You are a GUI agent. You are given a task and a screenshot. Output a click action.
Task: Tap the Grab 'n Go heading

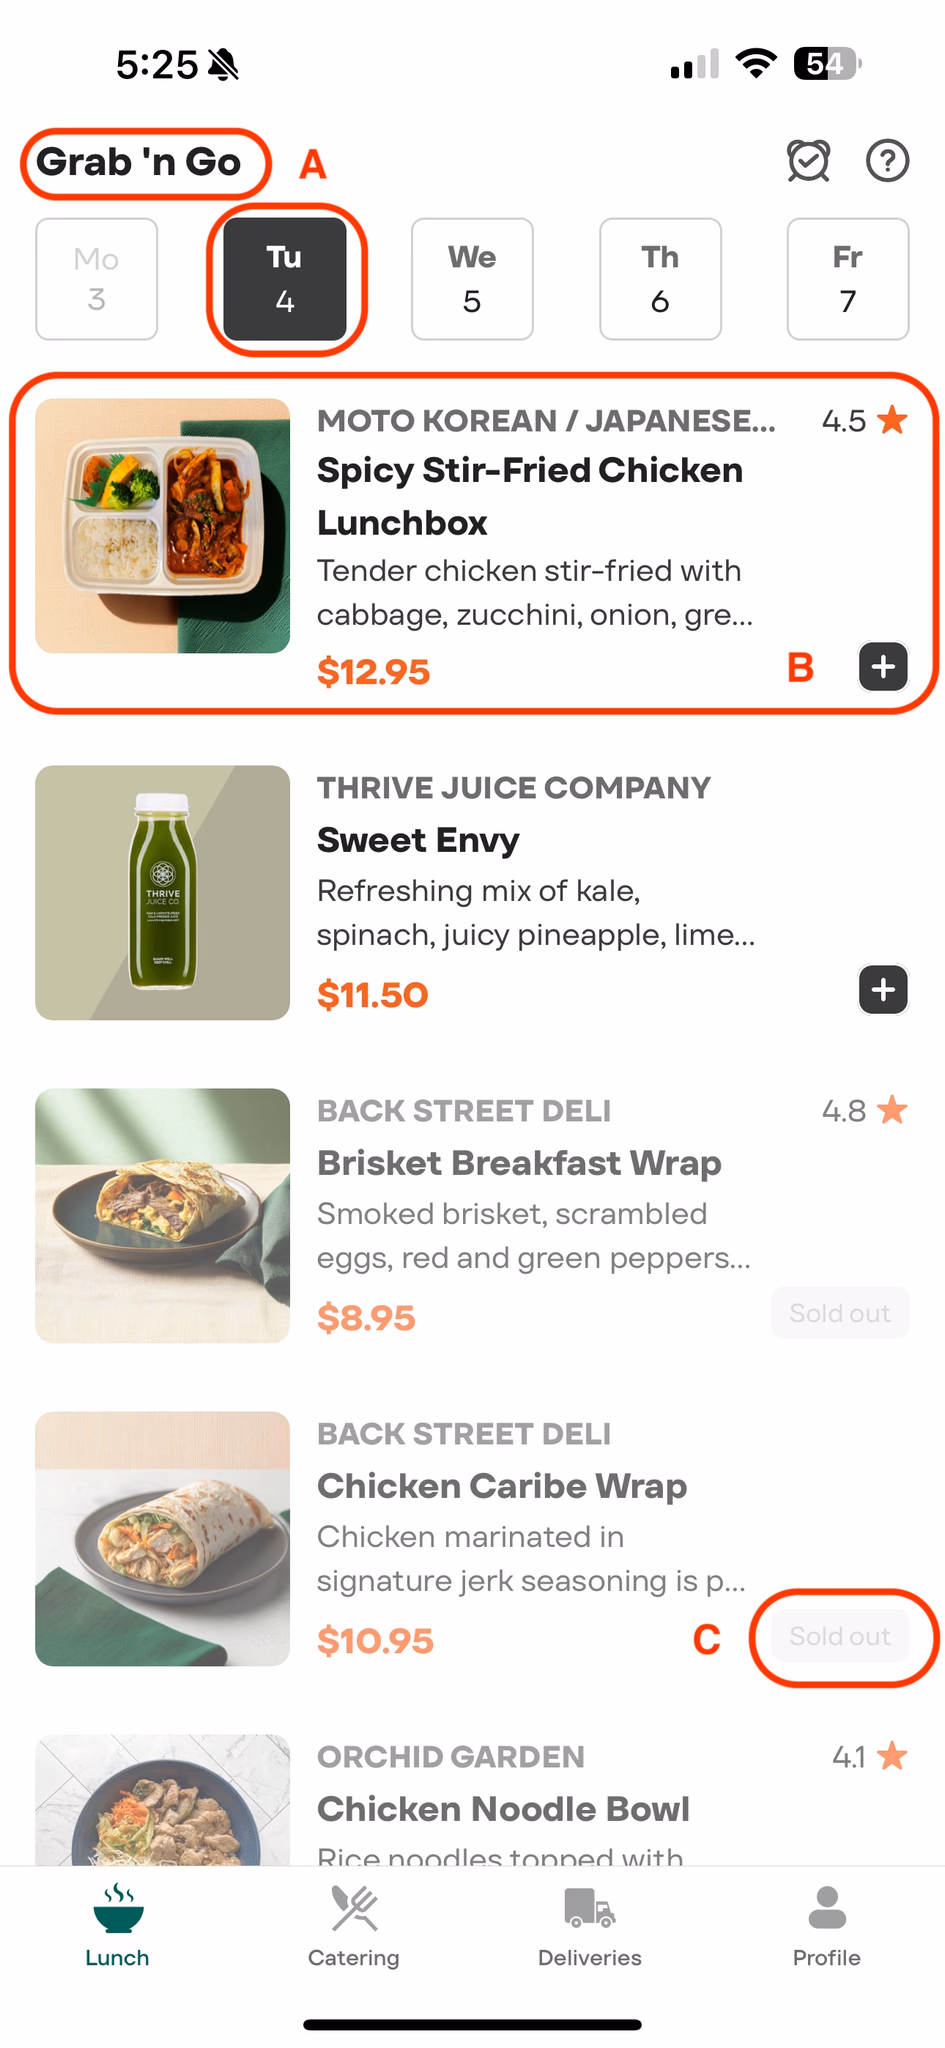point(139,162)
